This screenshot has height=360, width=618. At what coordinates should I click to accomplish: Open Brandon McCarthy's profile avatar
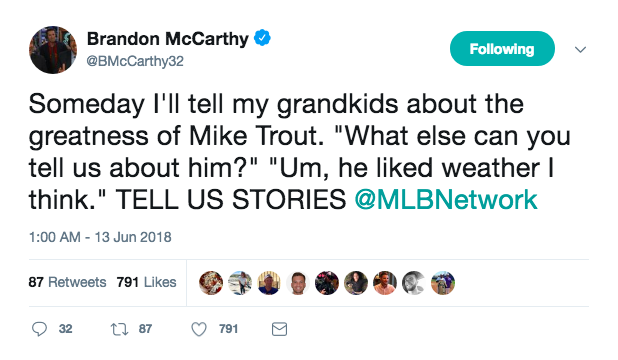(x=53, y=50)
